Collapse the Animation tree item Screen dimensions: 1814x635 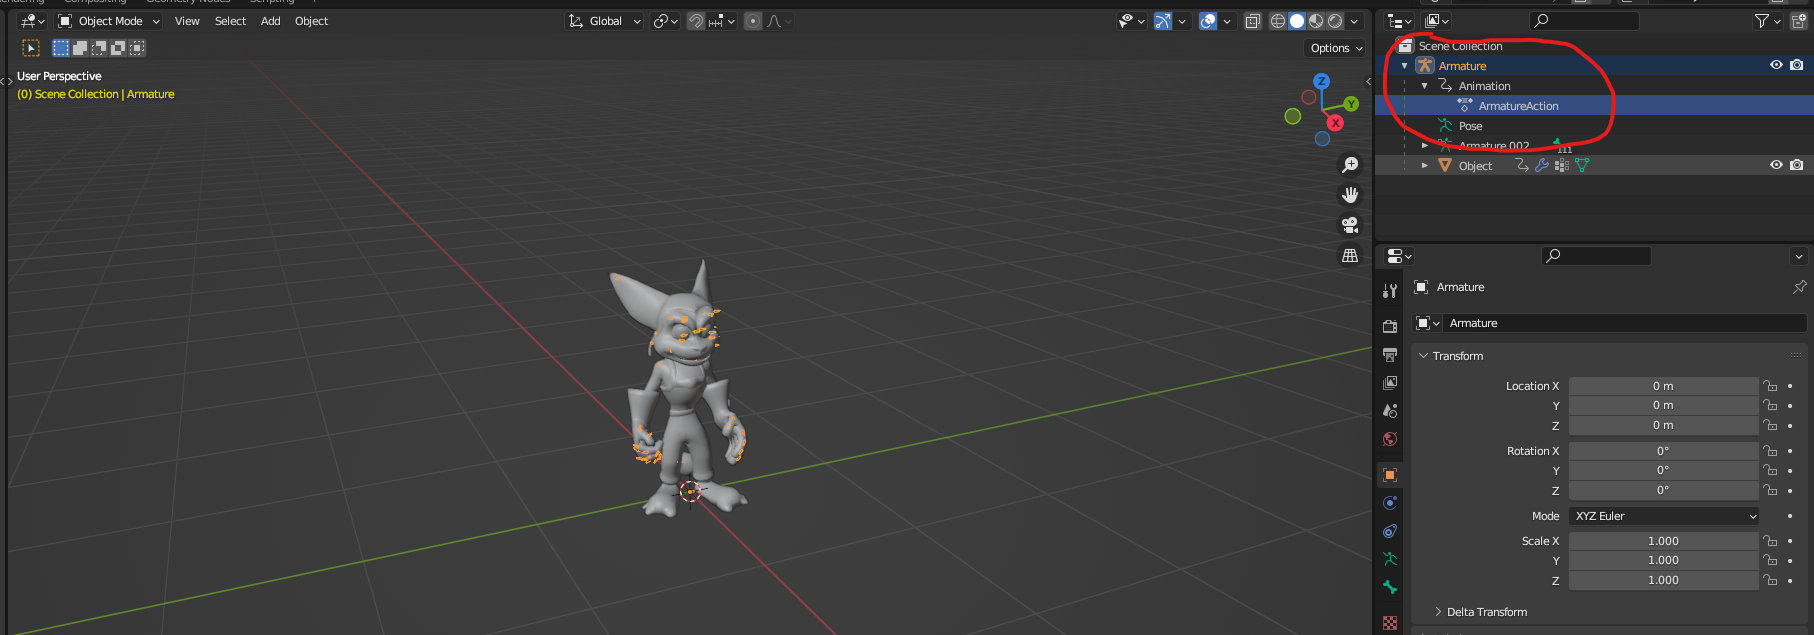tap(1425, 86)
